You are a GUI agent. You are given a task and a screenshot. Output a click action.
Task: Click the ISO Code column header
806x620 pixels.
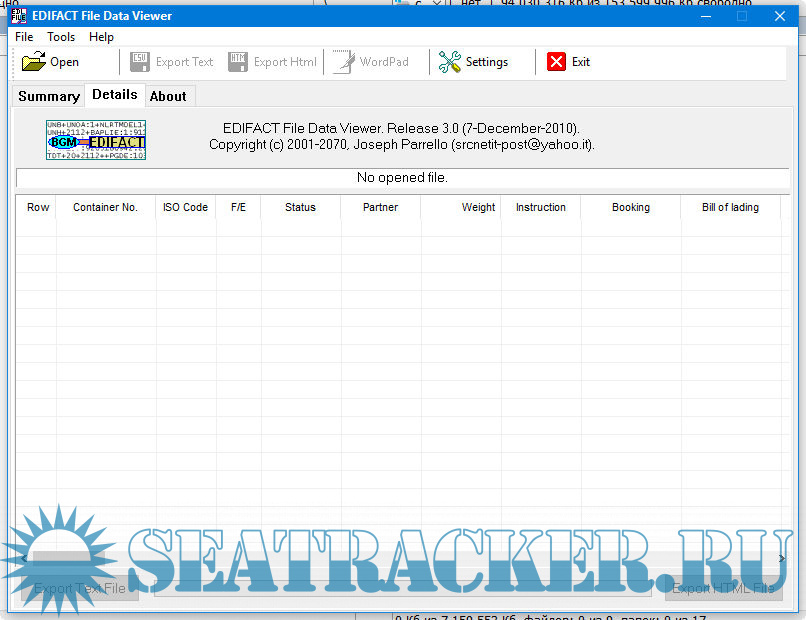(x=185, y=208)
